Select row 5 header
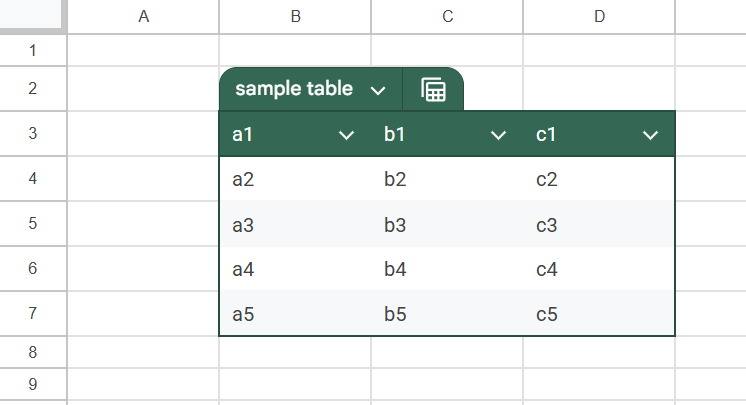 click(x=33, y=223)
